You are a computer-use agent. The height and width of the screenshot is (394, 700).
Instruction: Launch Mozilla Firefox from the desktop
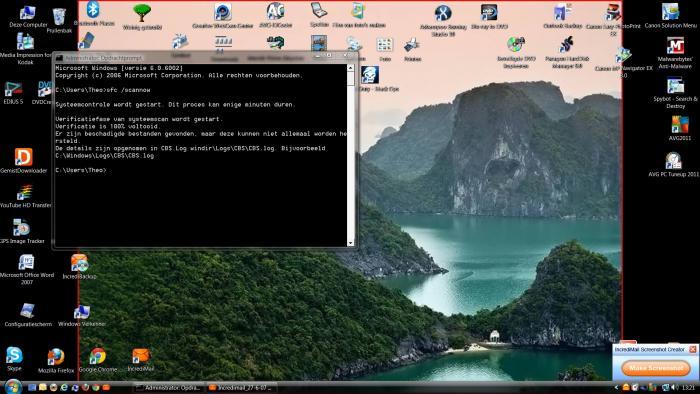click(x=56, y=361)
